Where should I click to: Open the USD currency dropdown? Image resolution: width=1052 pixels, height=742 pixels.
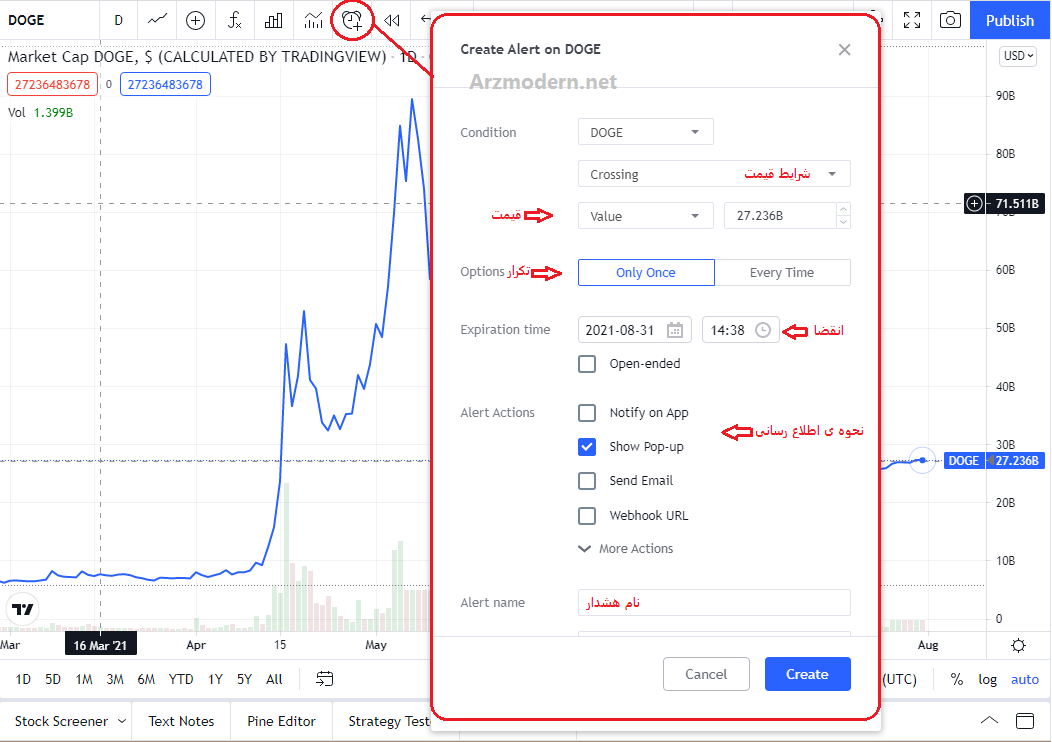coord(1018,56)
